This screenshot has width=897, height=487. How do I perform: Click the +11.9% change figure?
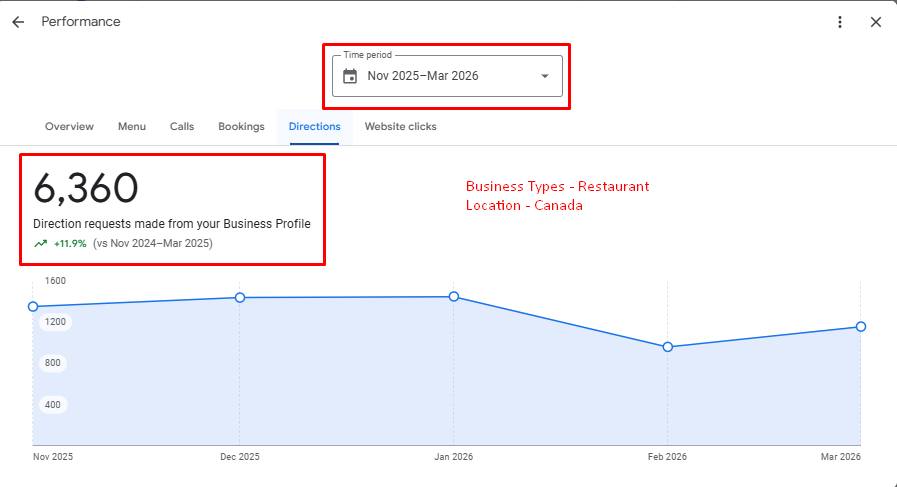(70, 243)
